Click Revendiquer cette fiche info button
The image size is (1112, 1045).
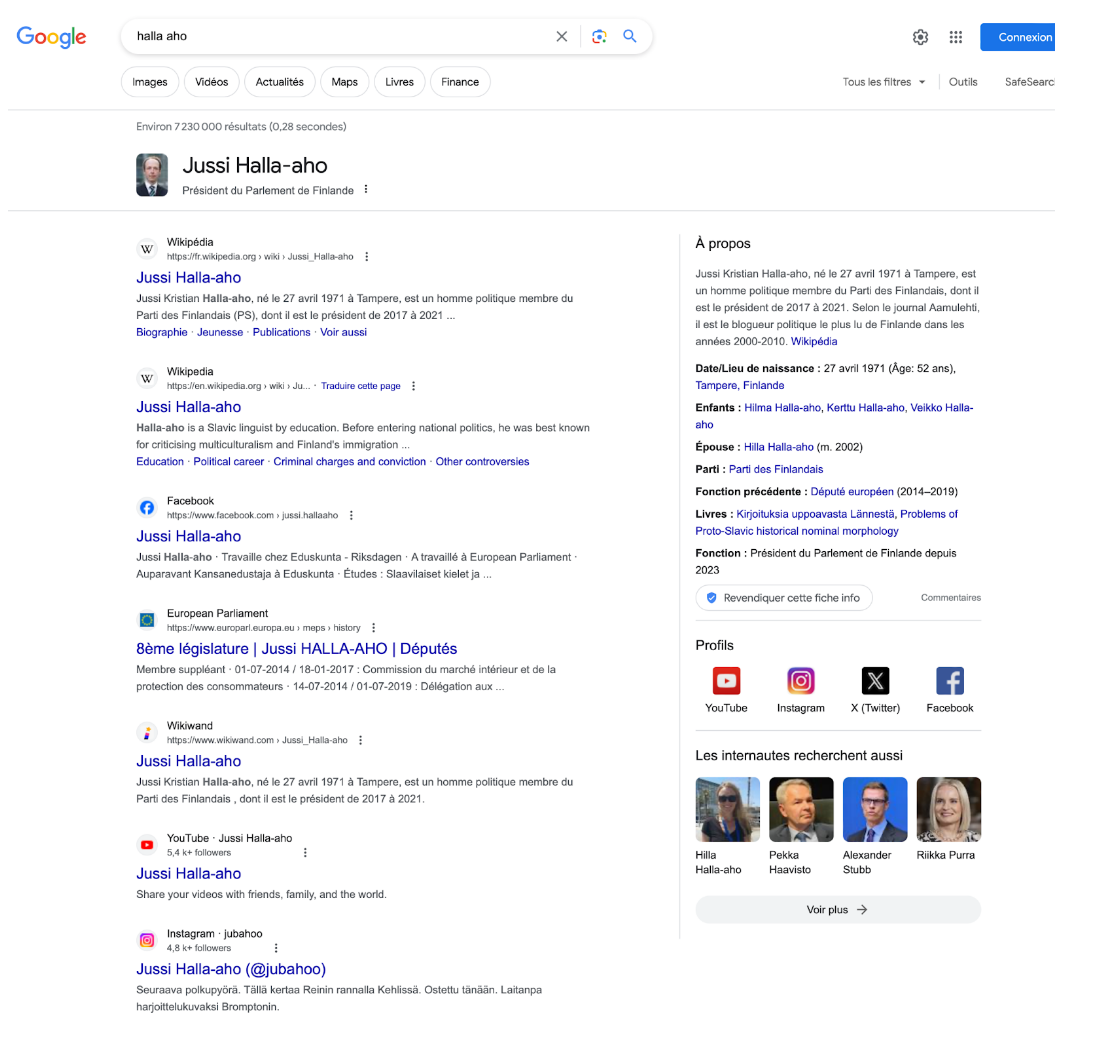point(784,598)
